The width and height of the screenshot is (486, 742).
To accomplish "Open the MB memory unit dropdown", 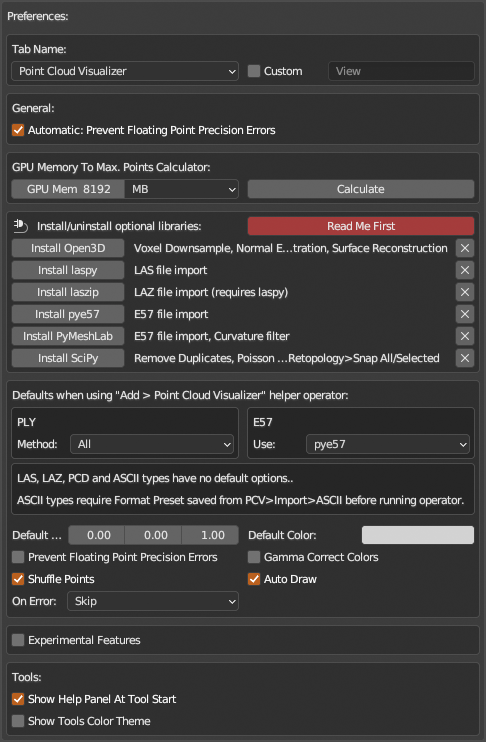I will 181,189.
